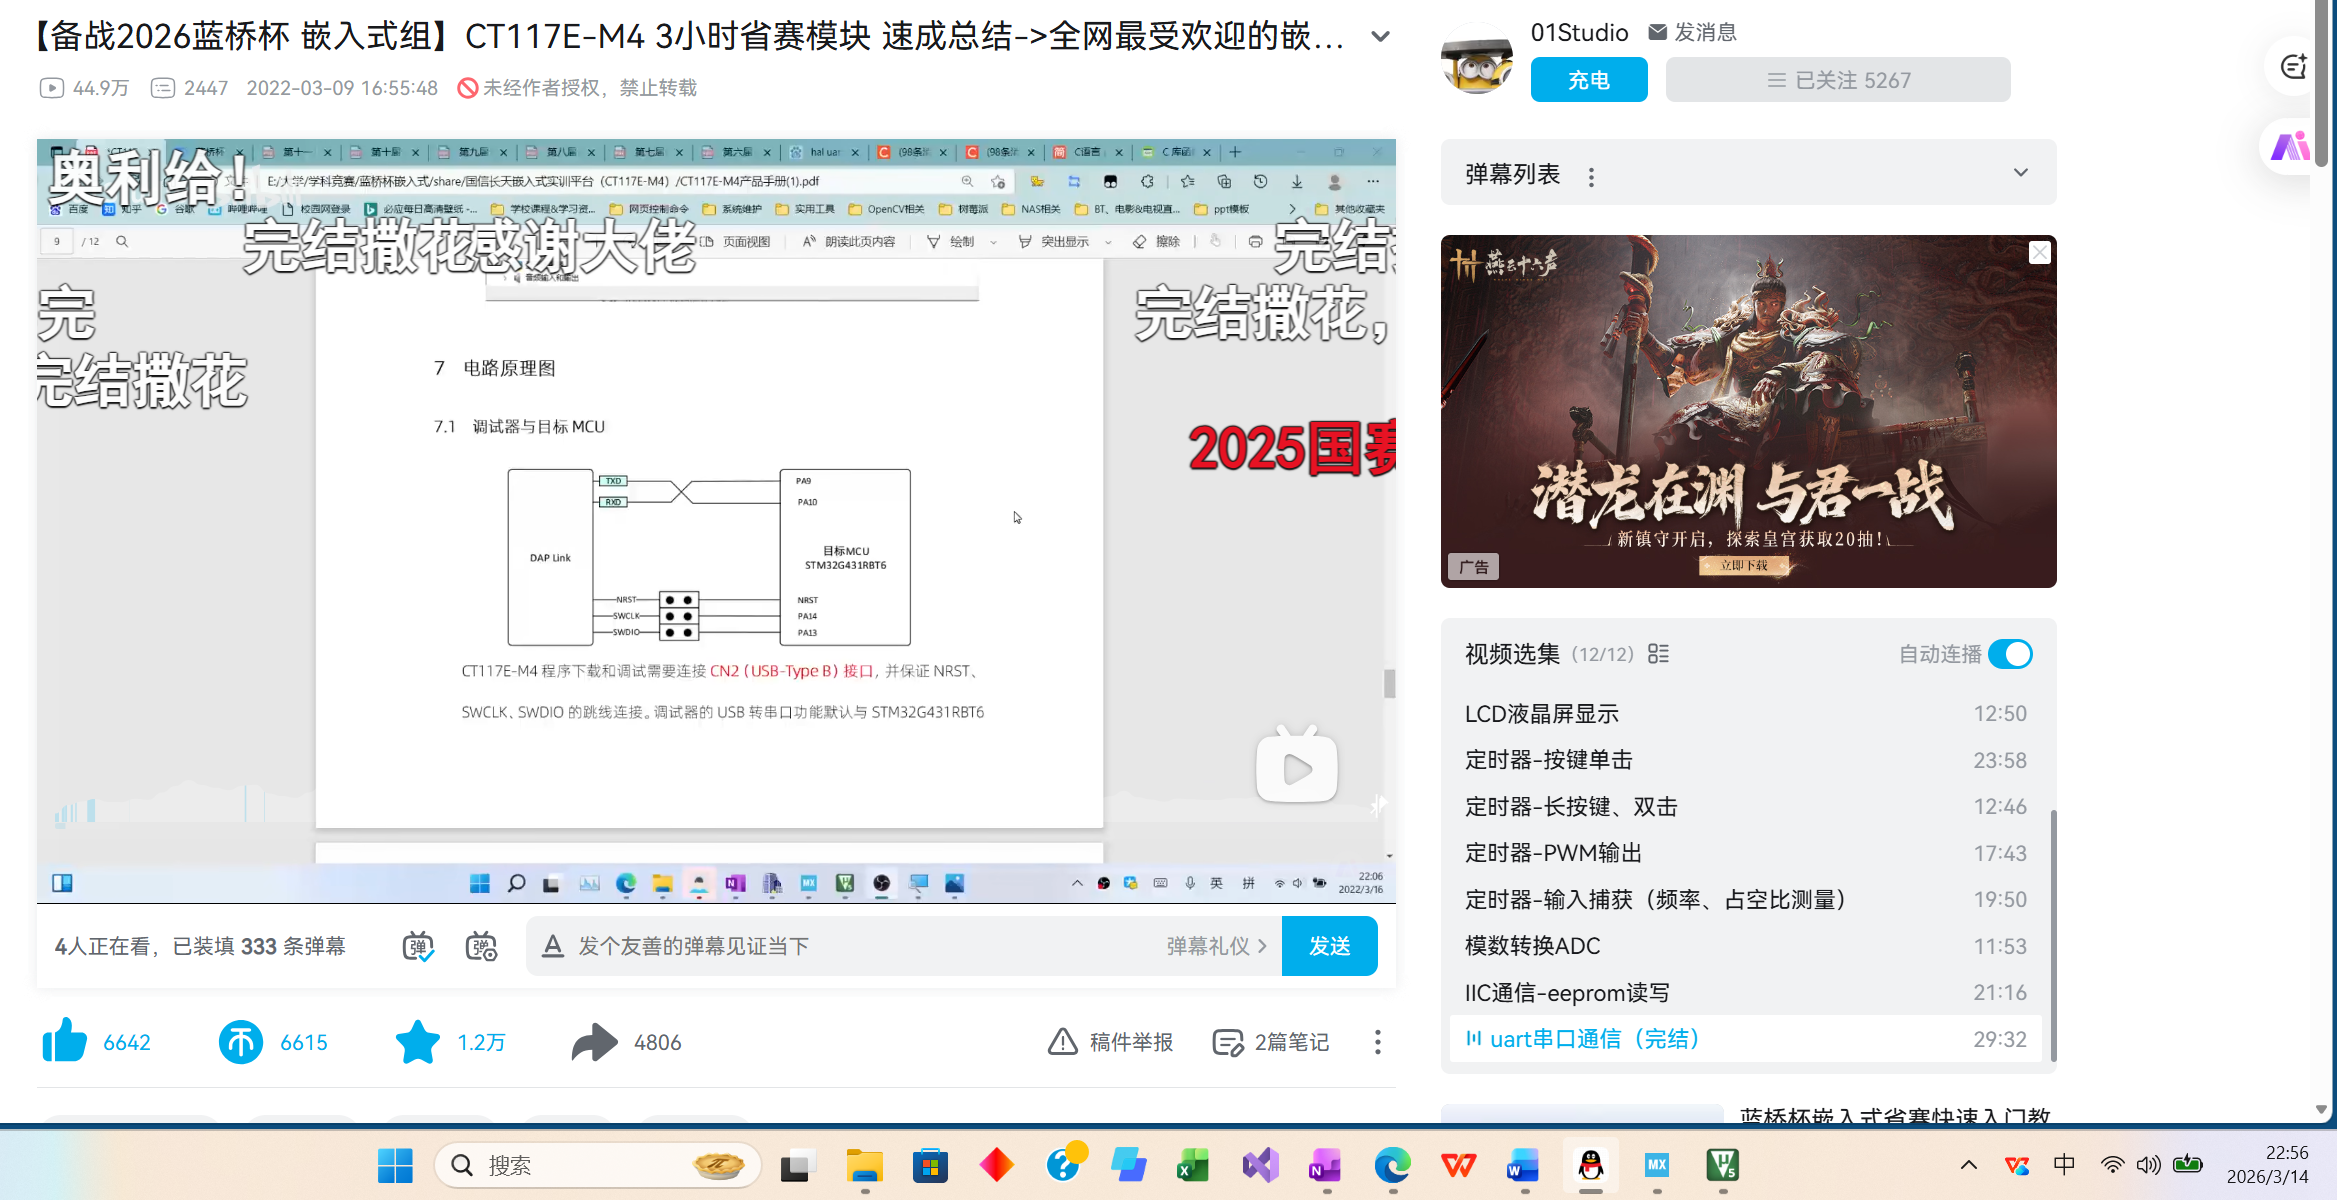The image size is (2337, 1200).
Task: Switch playlist to grid view icon
Action: (x=1658, y=654)
